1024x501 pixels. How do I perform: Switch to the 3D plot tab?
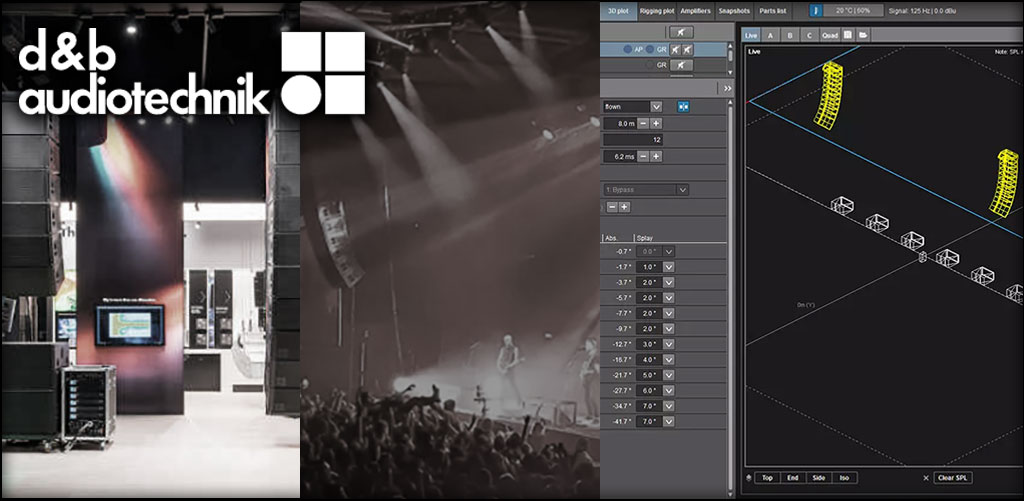618,11
